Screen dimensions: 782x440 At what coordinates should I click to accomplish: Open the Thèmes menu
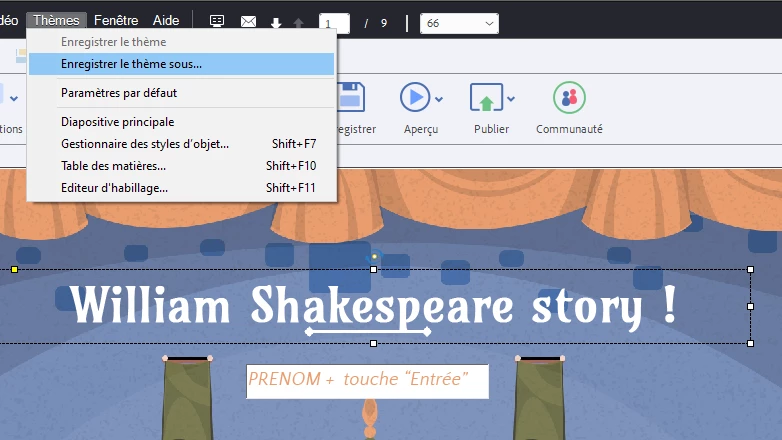click(56, 20)
